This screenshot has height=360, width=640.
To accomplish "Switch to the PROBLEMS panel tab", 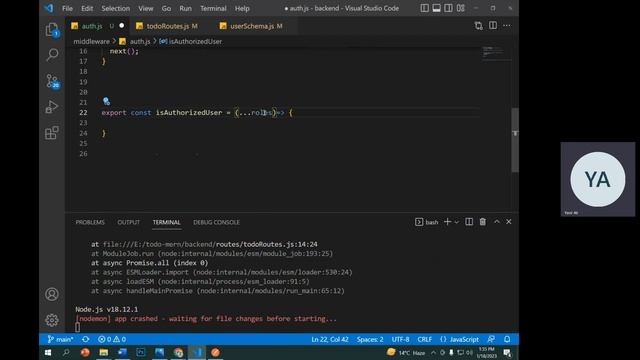I will (x=90, y=222).
